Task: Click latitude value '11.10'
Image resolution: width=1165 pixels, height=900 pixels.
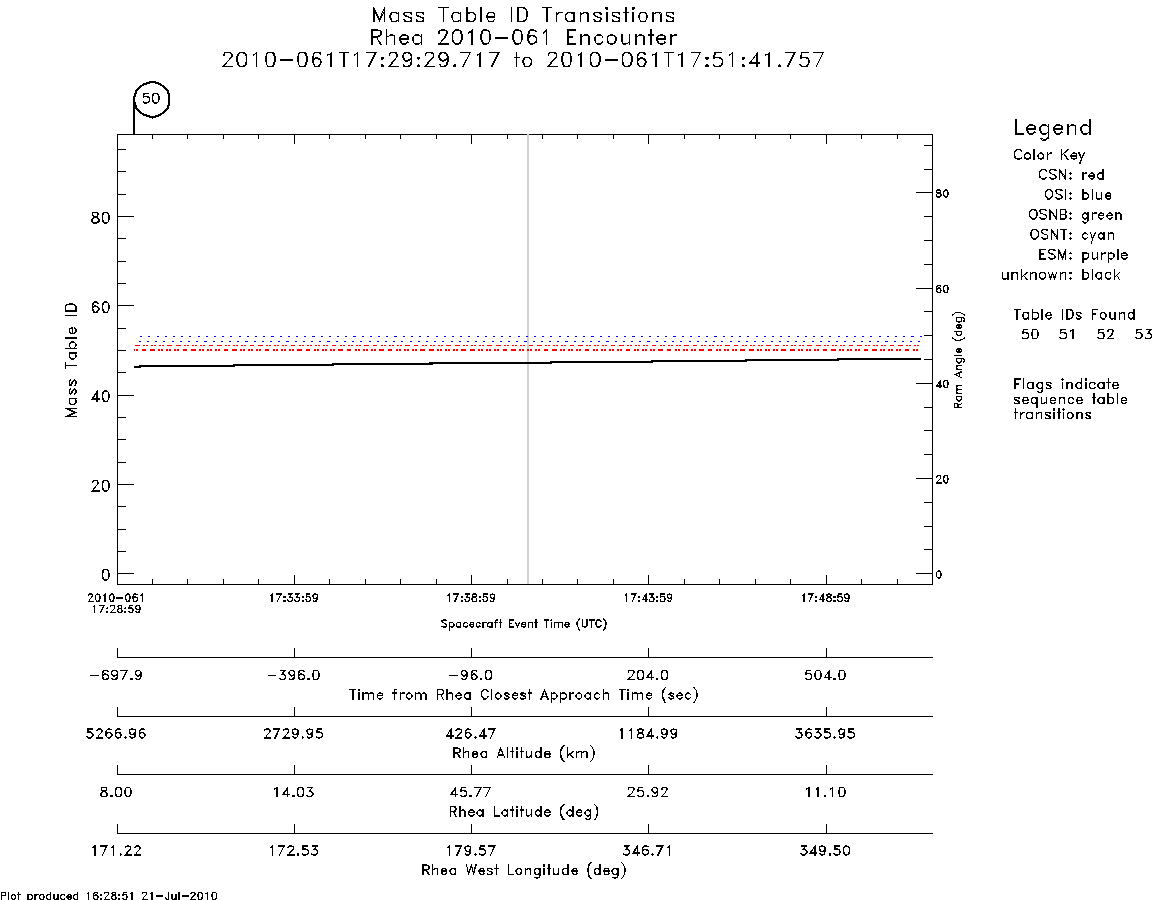Action: pos(825,792)
